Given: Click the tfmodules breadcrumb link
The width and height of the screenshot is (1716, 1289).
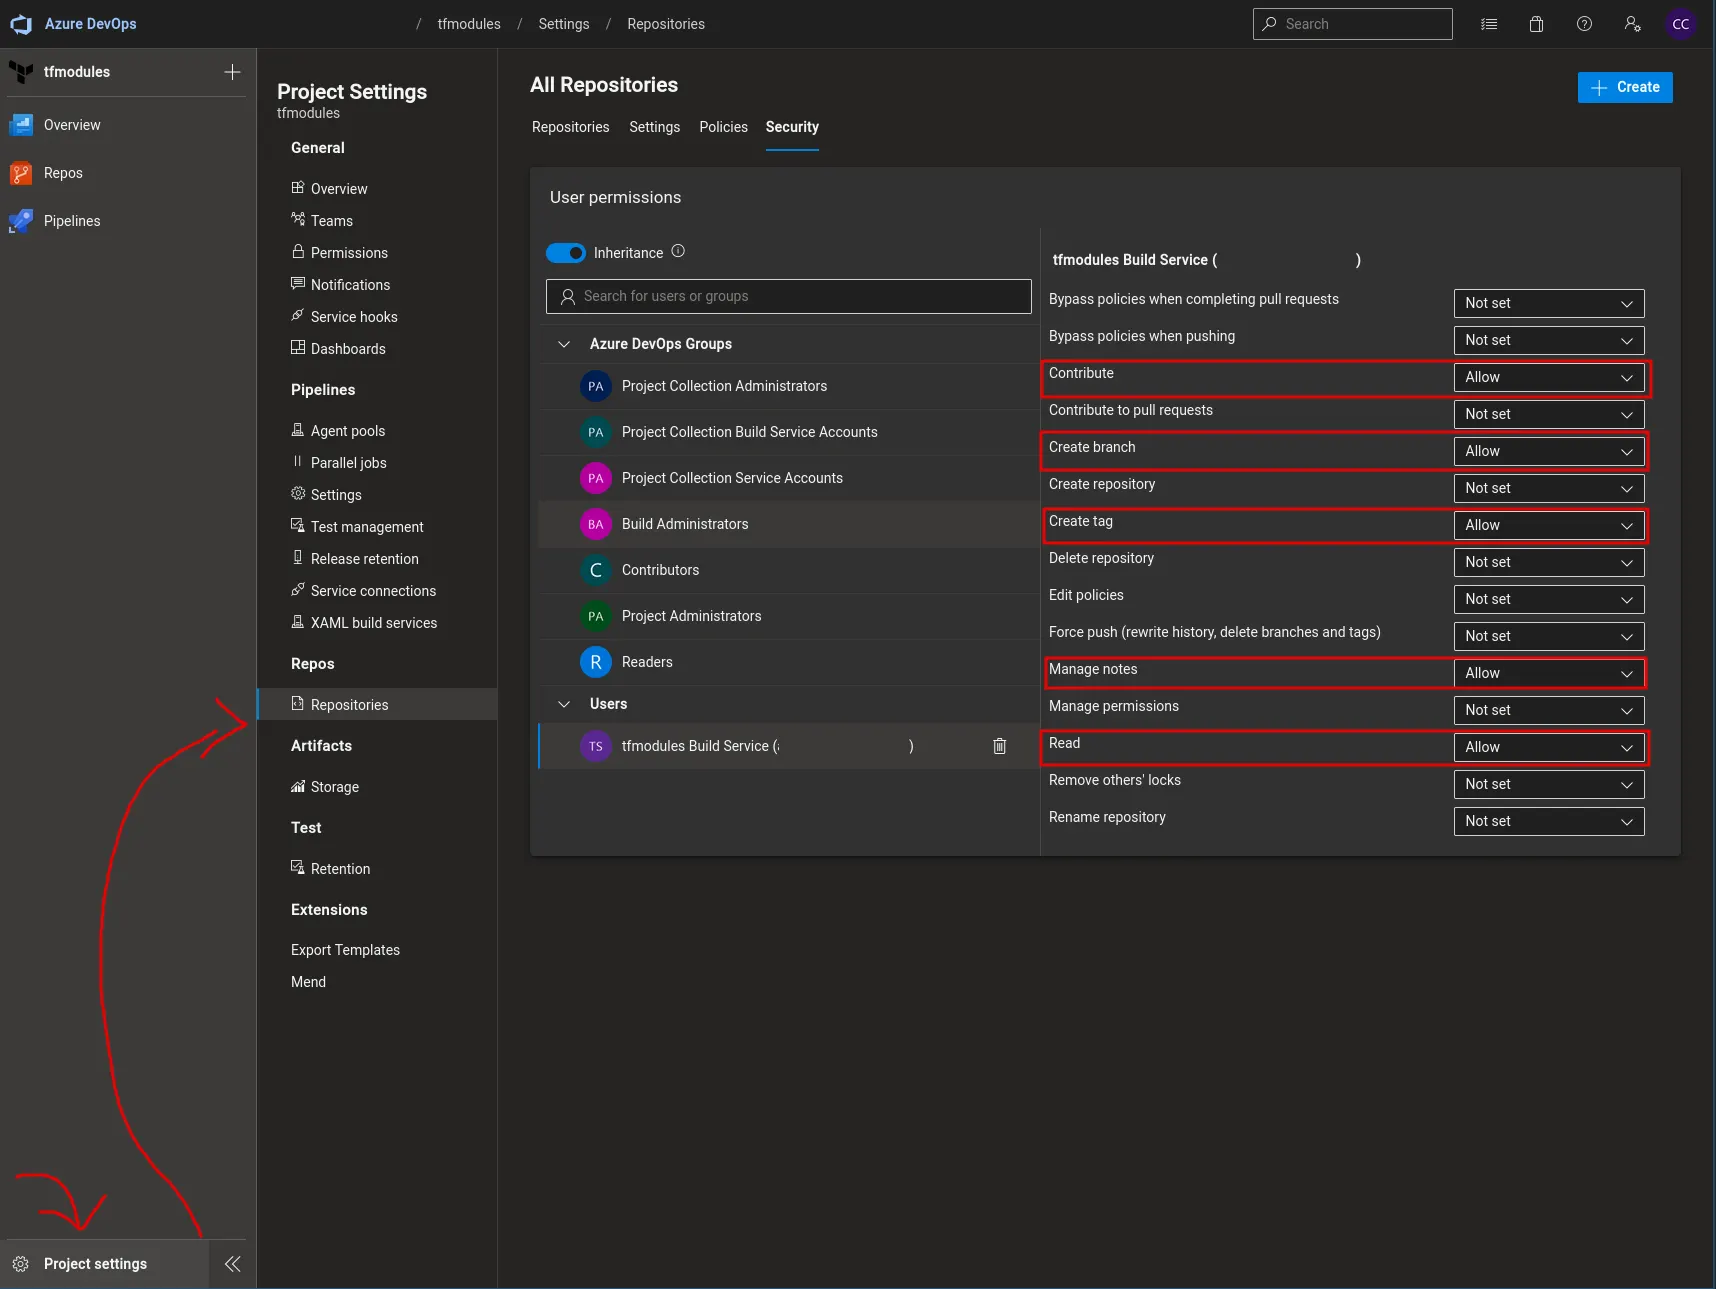Looking at the screenshot, I should [469, 24].
